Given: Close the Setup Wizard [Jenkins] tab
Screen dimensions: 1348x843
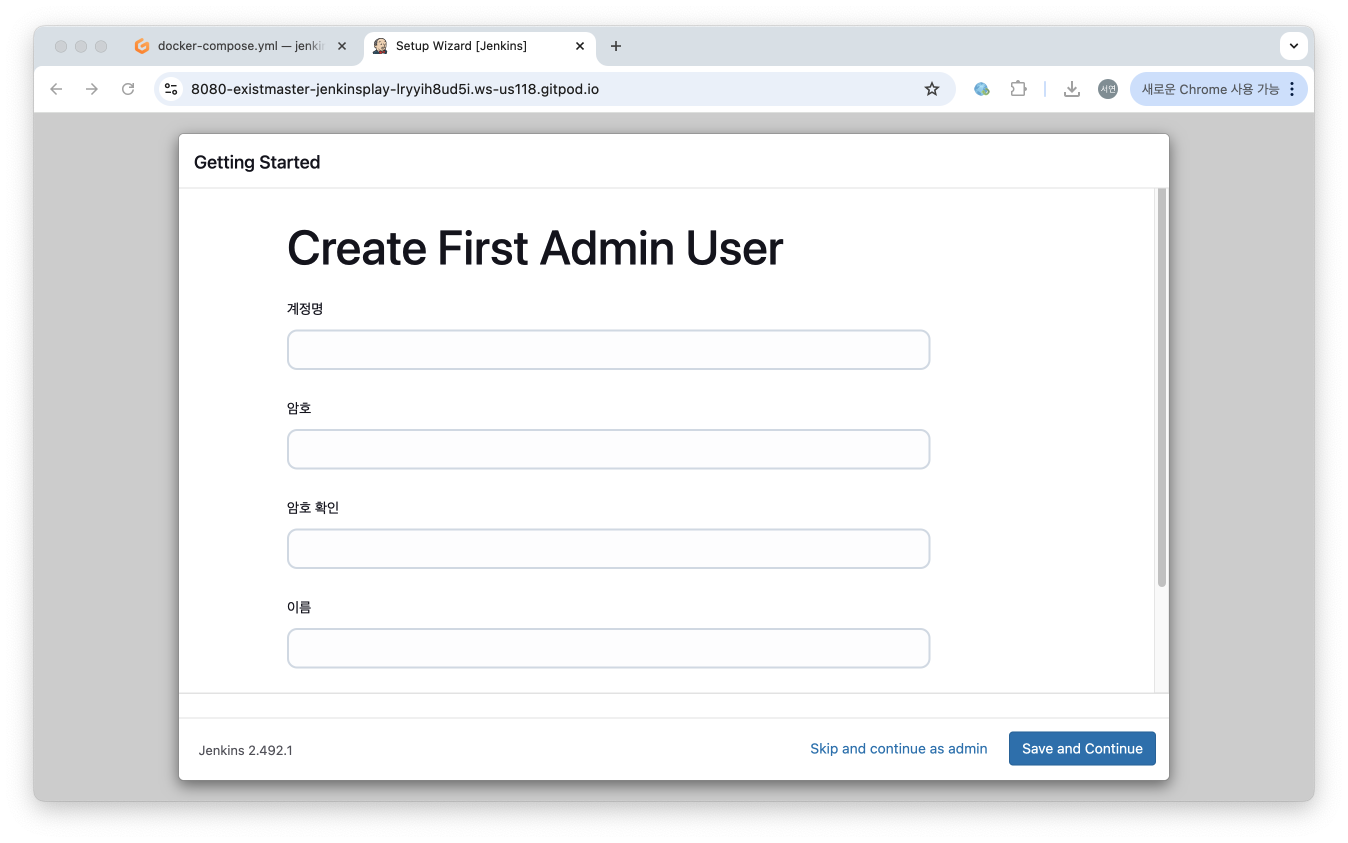Looking at the screenshot, I should point(580,46).
